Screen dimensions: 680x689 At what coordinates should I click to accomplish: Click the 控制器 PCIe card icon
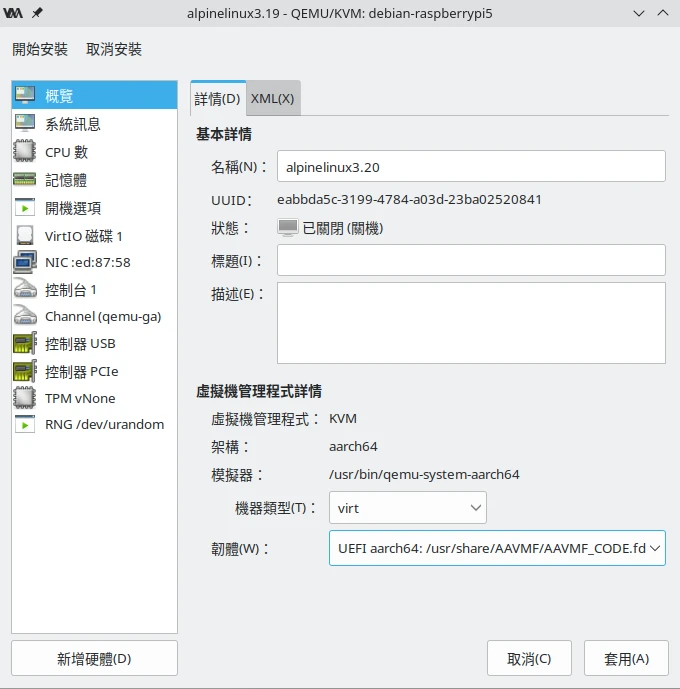(x=25, y=371)
